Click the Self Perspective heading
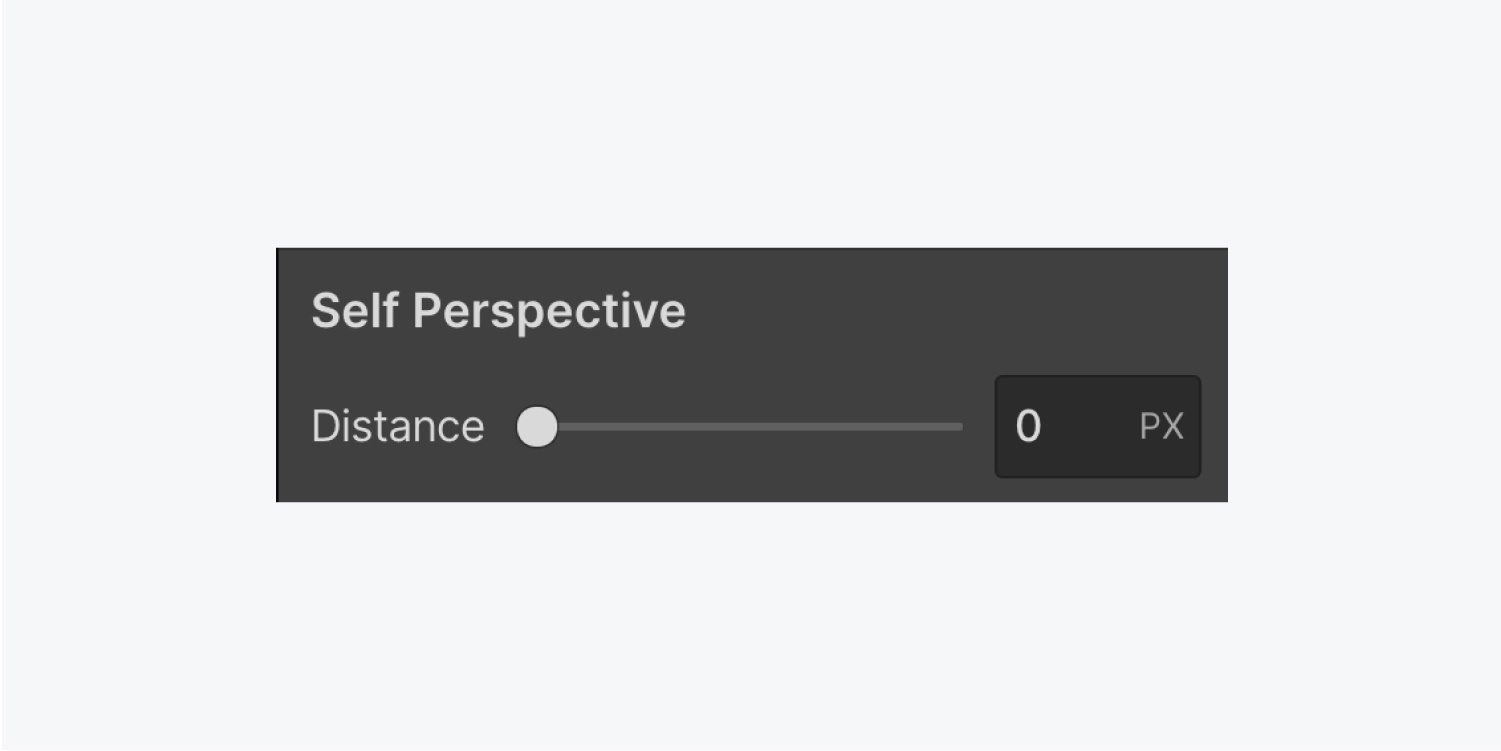 point(498,311)
